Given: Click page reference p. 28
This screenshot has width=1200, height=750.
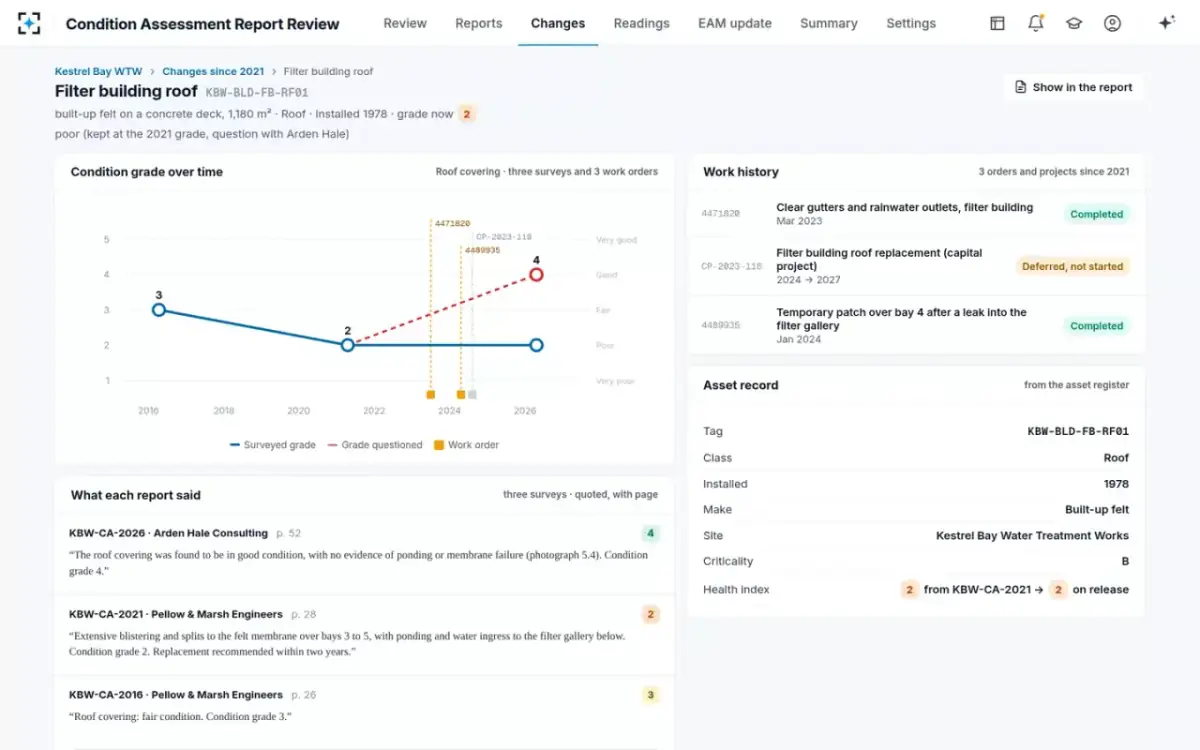Looking at the screenshot, I should click(304, 614).
